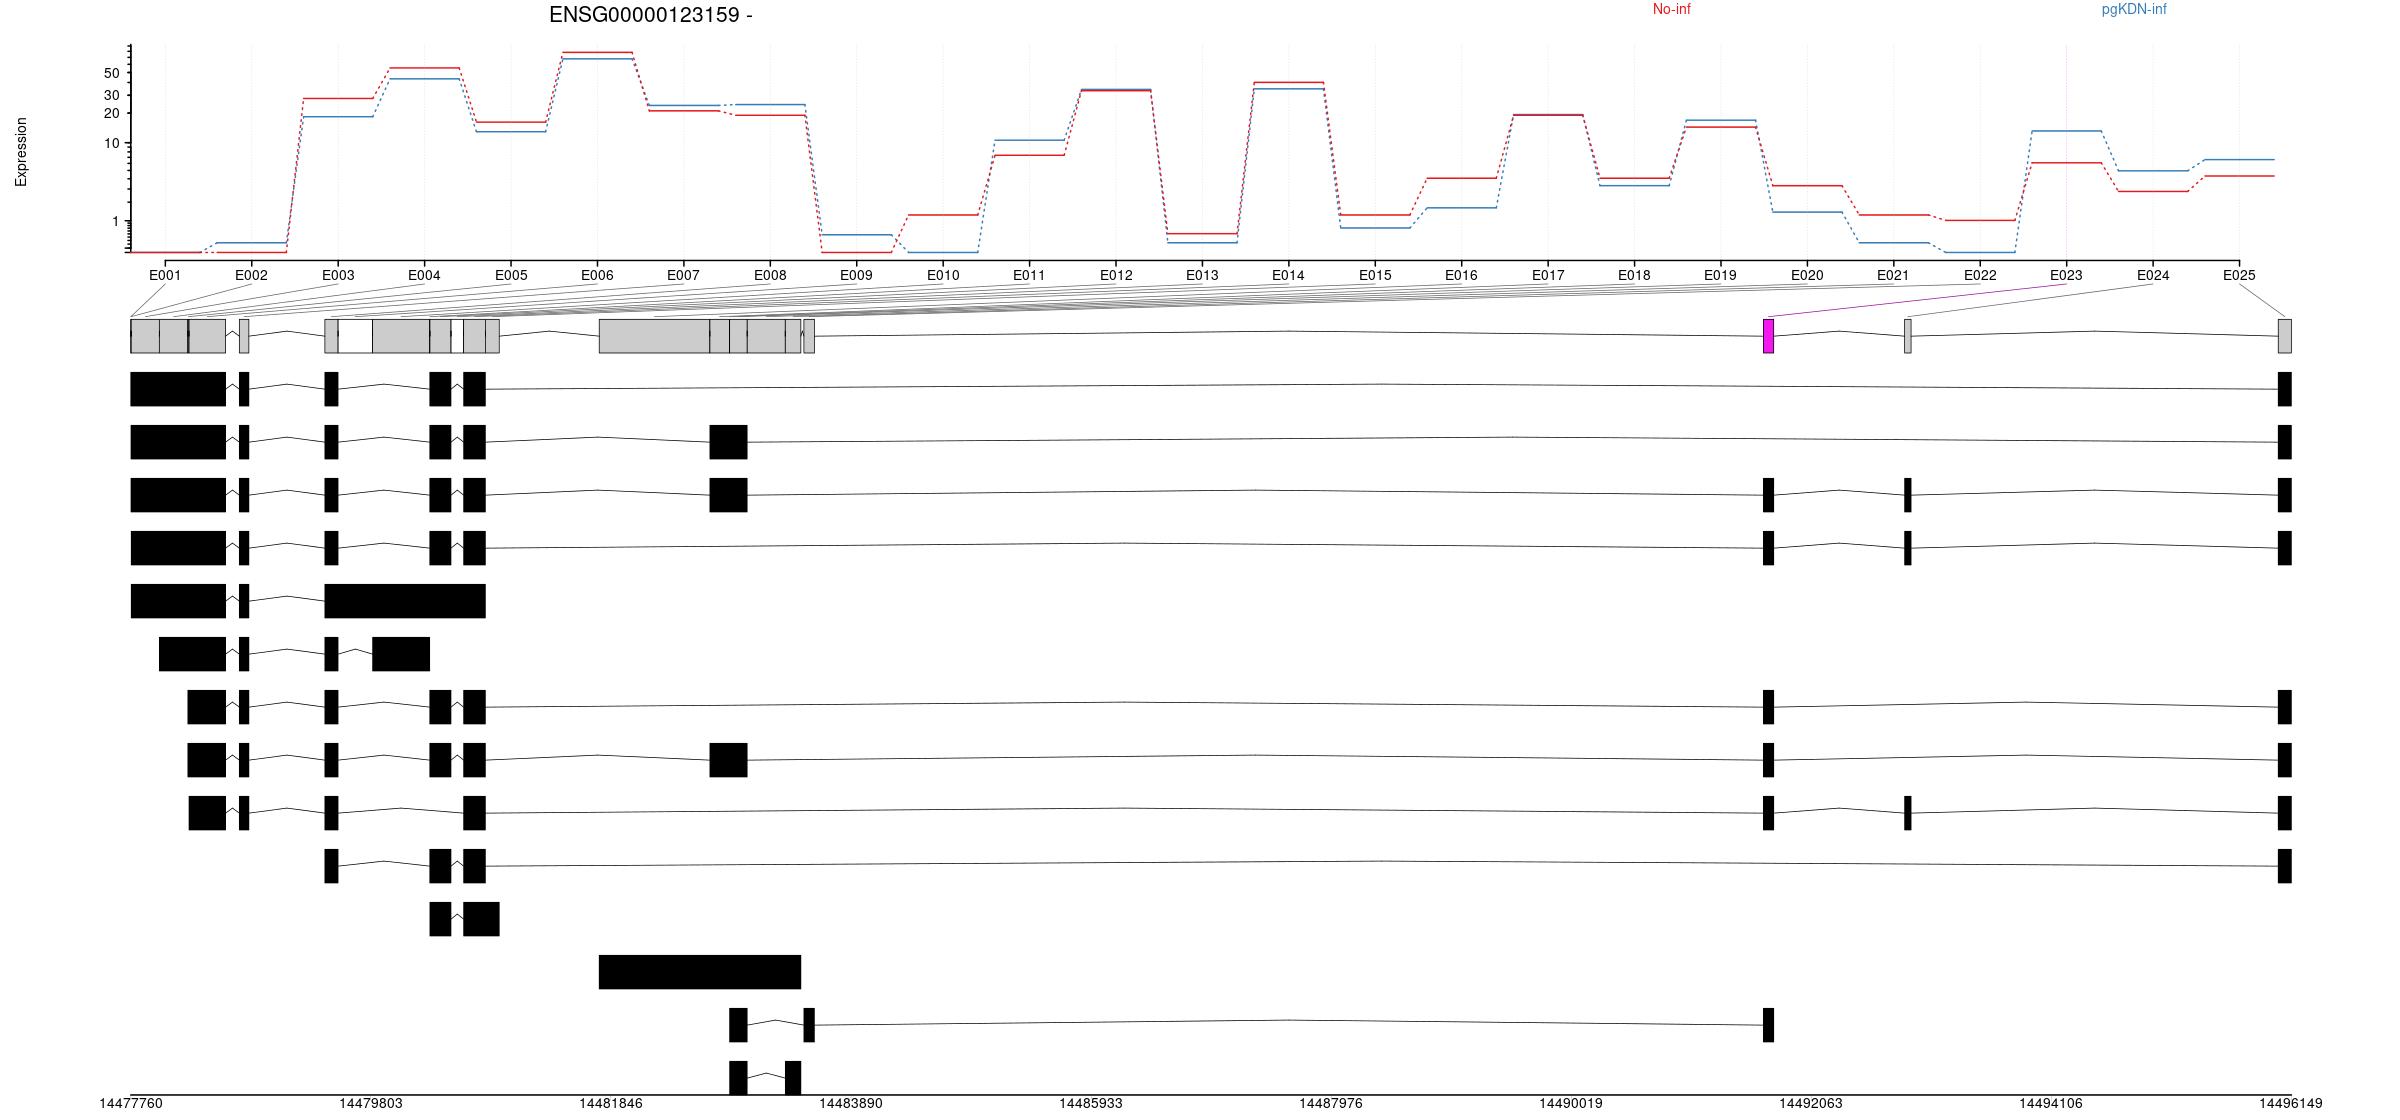Click the y-axis tick value 30

coord(111,95)
